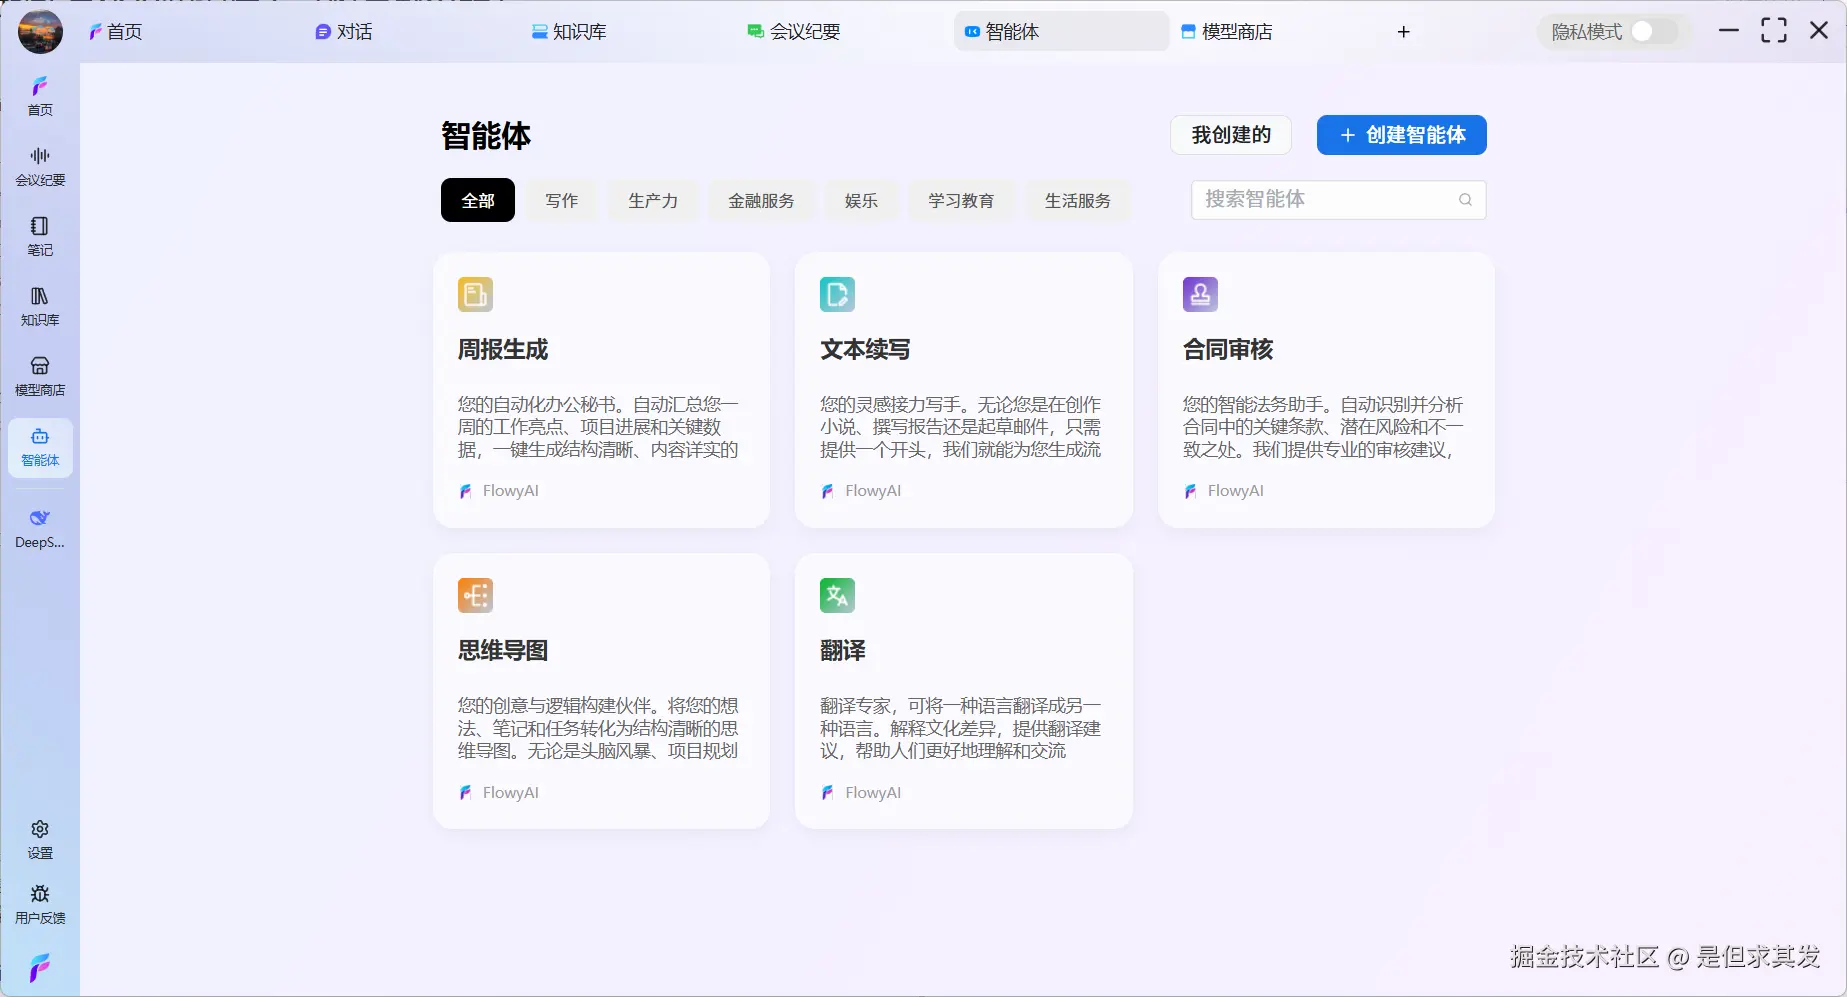Image resolution: width=1847 pixels, height=997 pixels.
Task: Click the magnifier icon in the search box
Action: tap(1465, 200)
